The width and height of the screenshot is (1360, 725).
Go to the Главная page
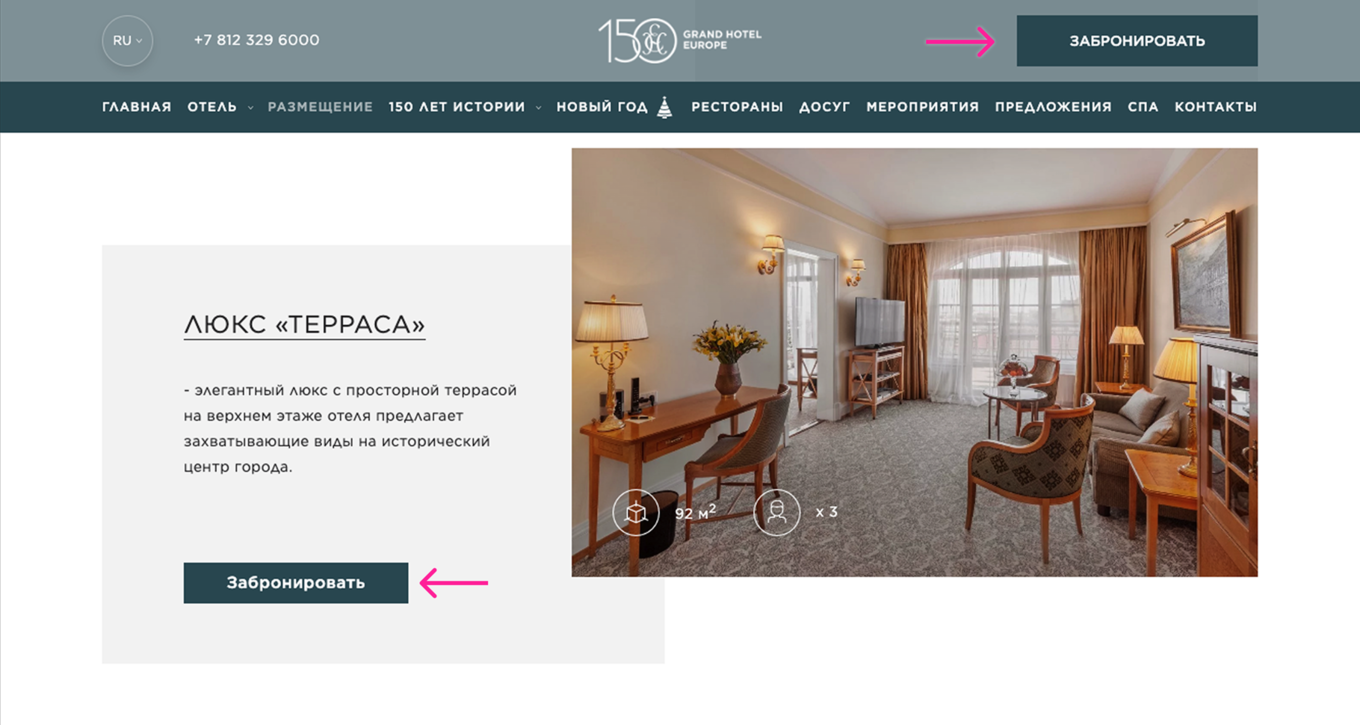[137, 107]
